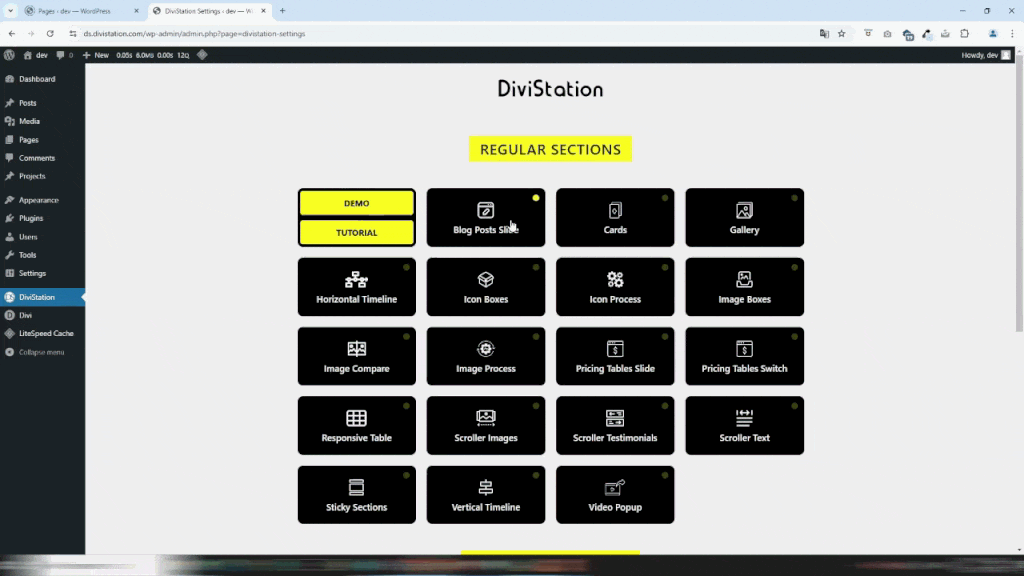Open the Icon Boxes module icon

coord(486,280)
